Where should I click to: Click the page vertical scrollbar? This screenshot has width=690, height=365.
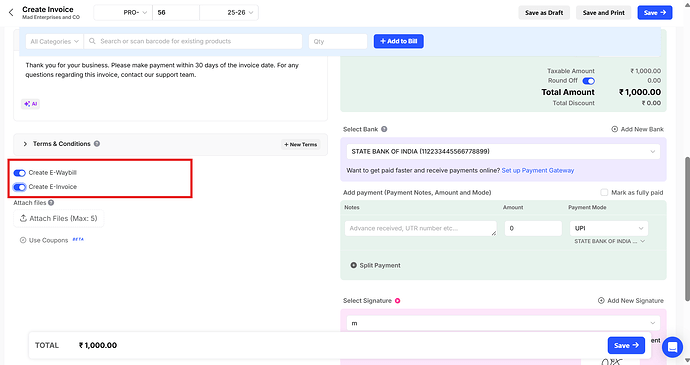point(687,229)
